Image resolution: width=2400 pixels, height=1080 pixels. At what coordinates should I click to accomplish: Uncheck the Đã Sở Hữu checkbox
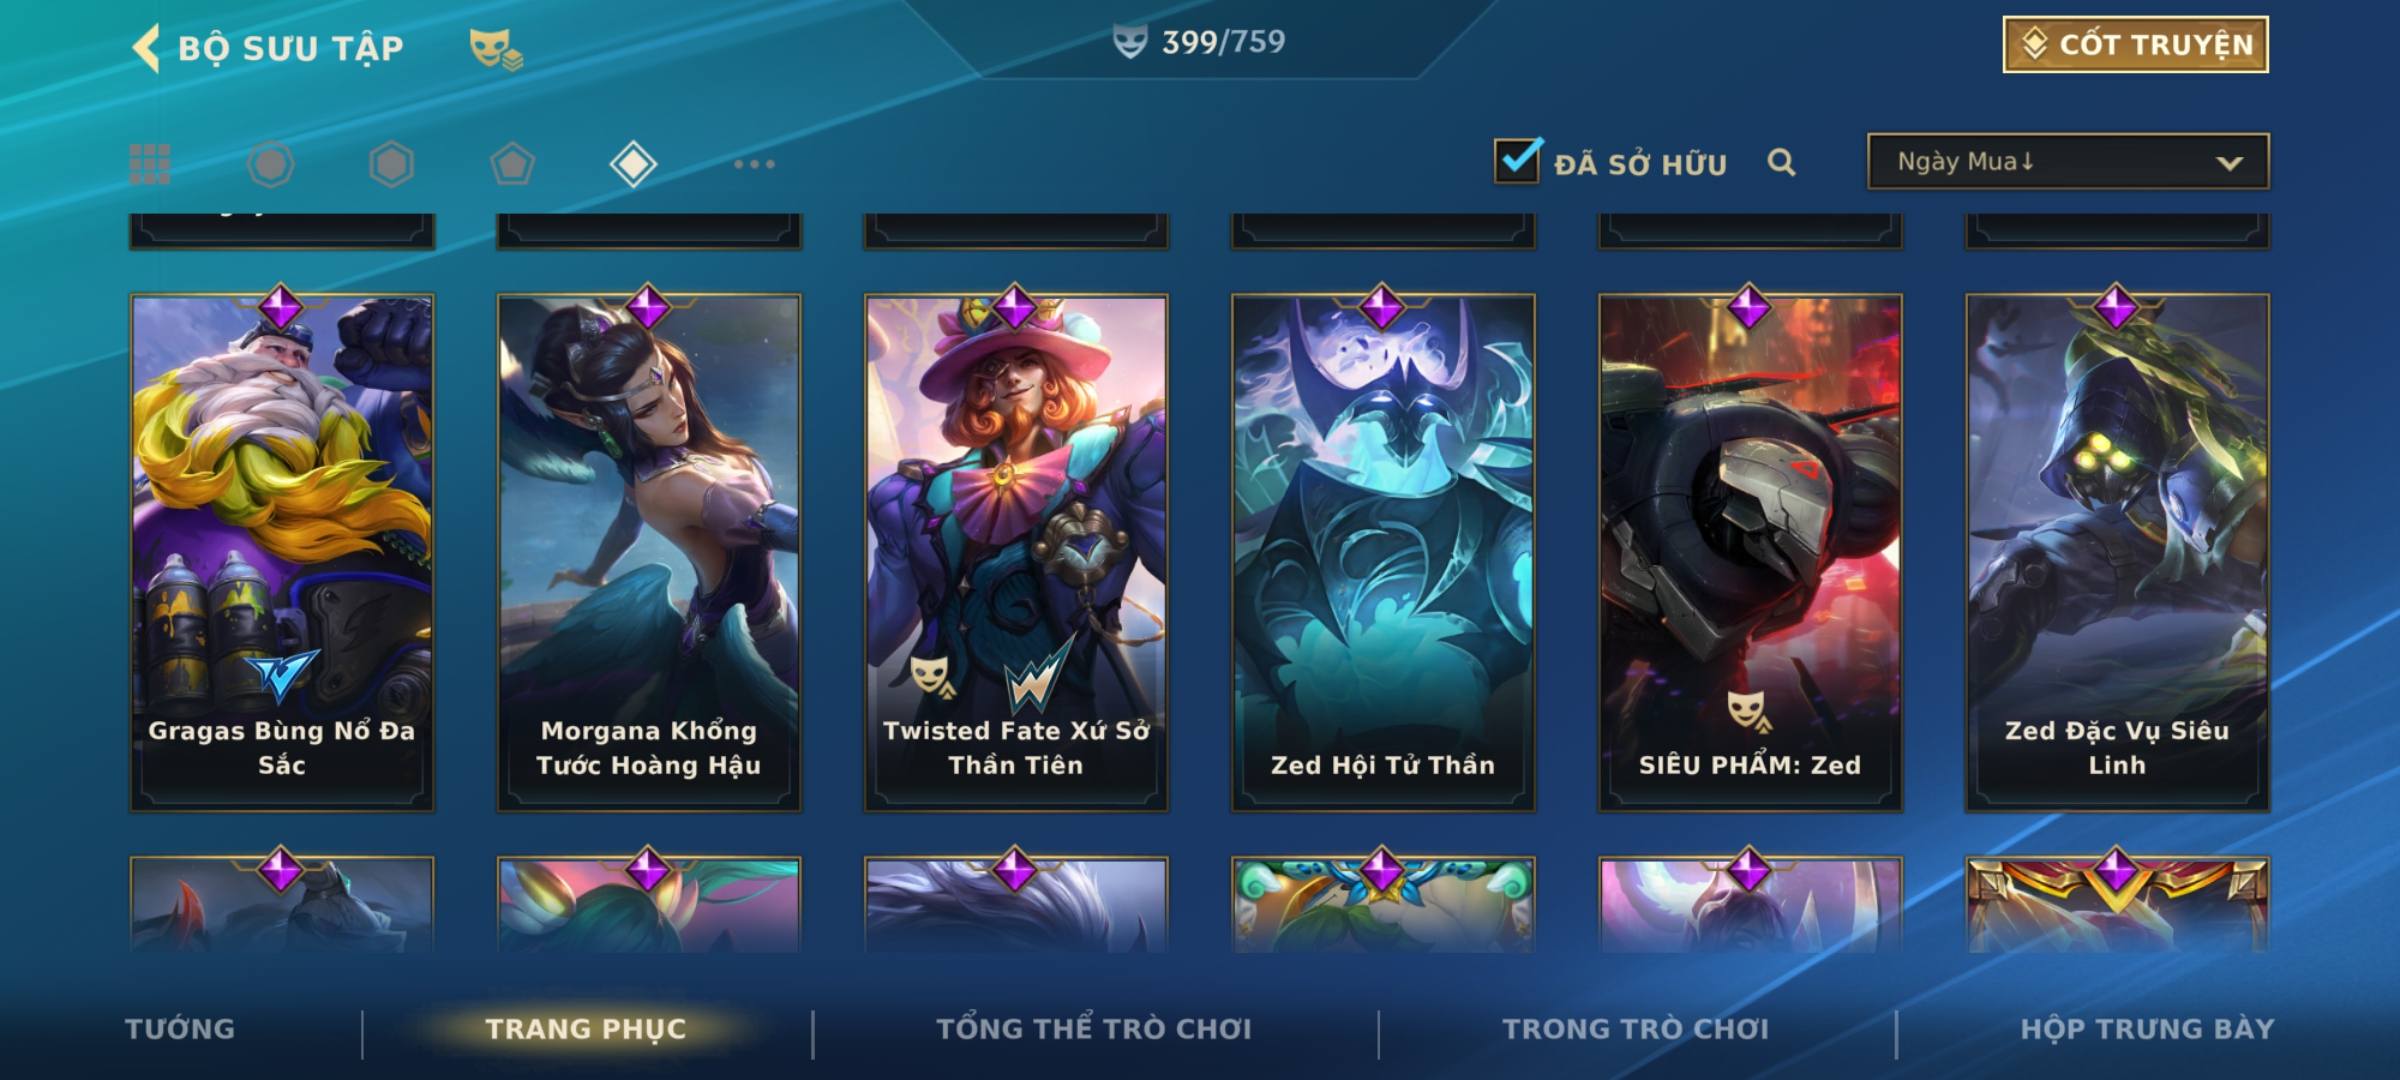1517,160
